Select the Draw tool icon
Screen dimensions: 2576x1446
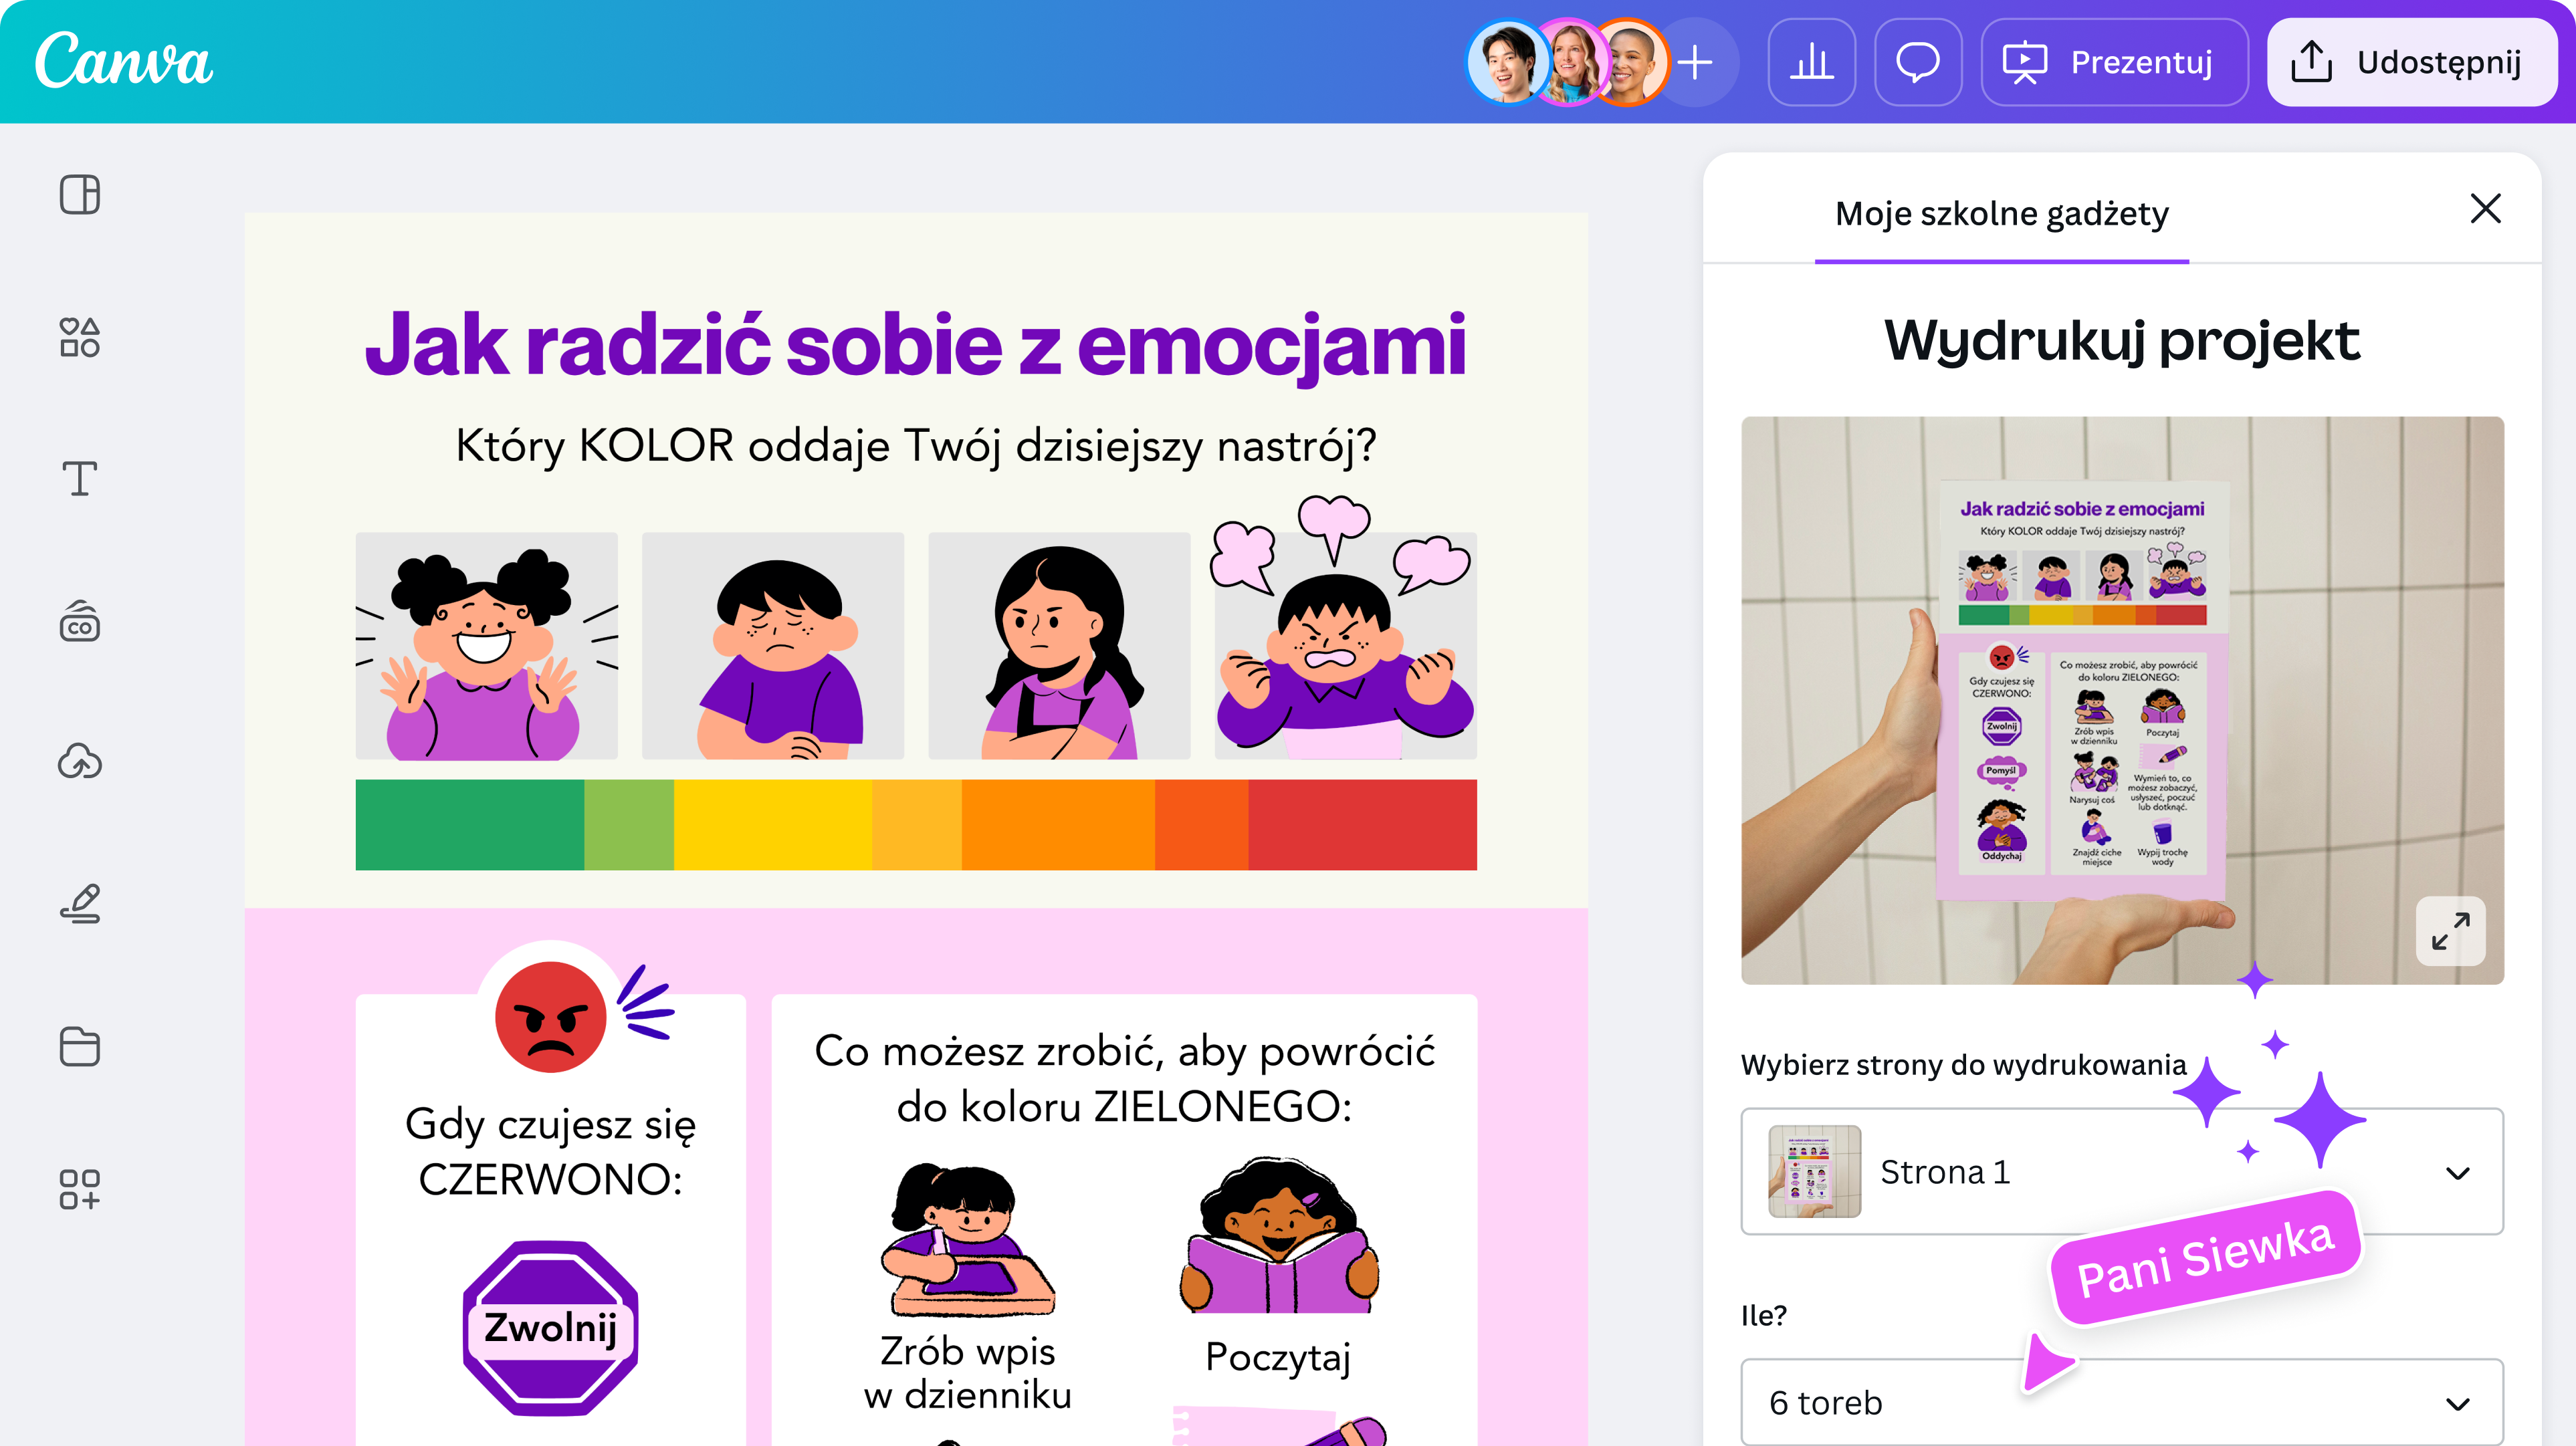[x=80, y=904]
